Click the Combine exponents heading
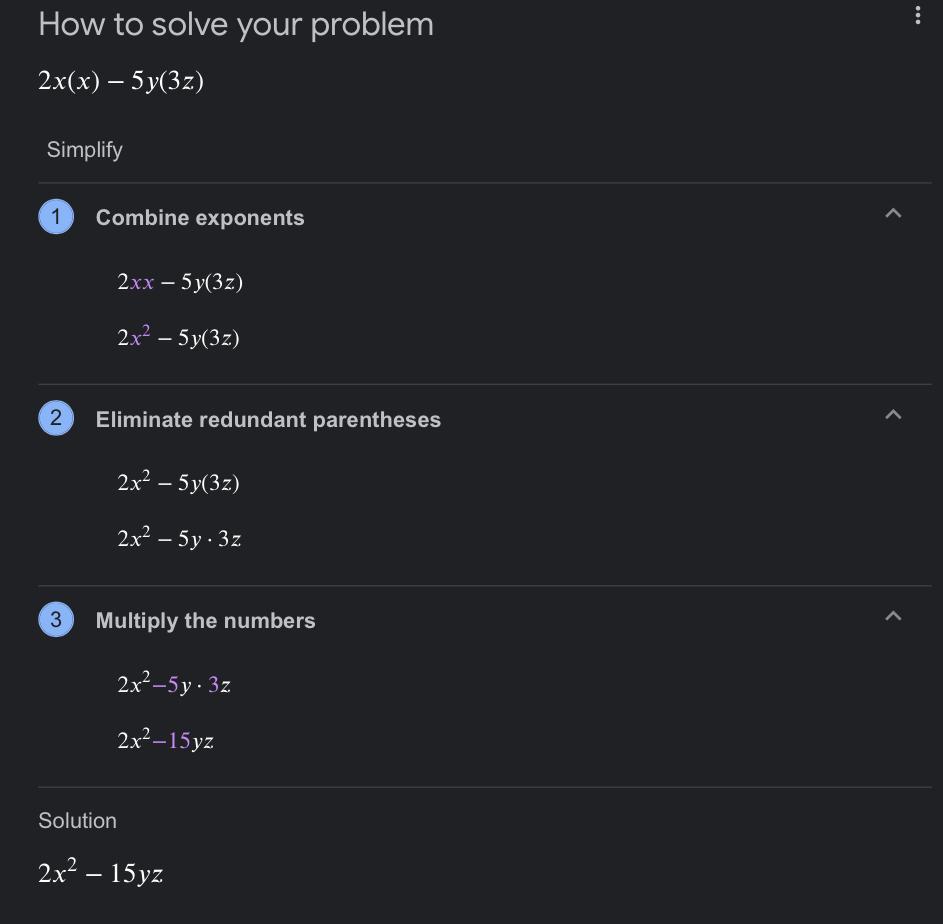This screenshot has height=924, width=943. coord(200,218)
